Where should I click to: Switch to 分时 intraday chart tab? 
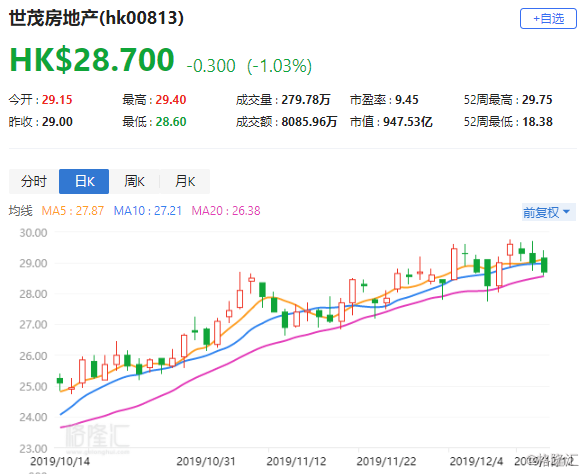point(34,181)
